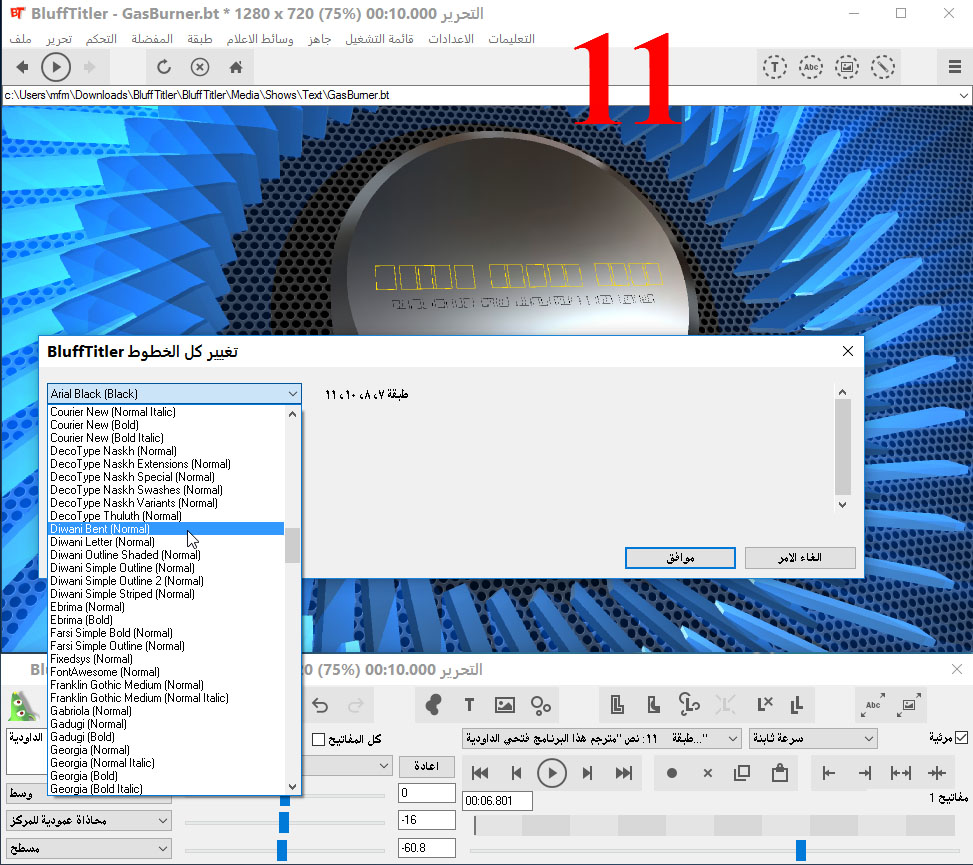The height and width of the screenshot is (865, 973).
Task: Open the طبقة menu
Action: click(200, 39)
